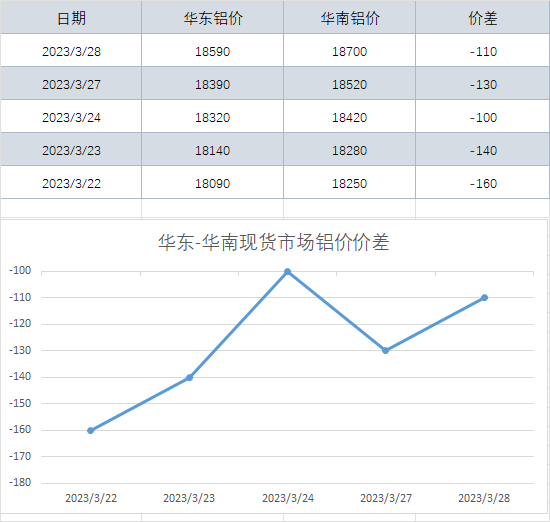Click the x-axis label 2023/3/27

pos(386,498)
